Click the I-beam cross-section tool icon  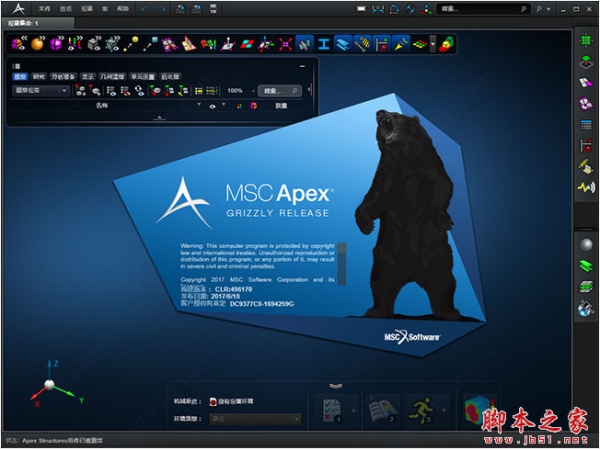(x=324, y=43)
